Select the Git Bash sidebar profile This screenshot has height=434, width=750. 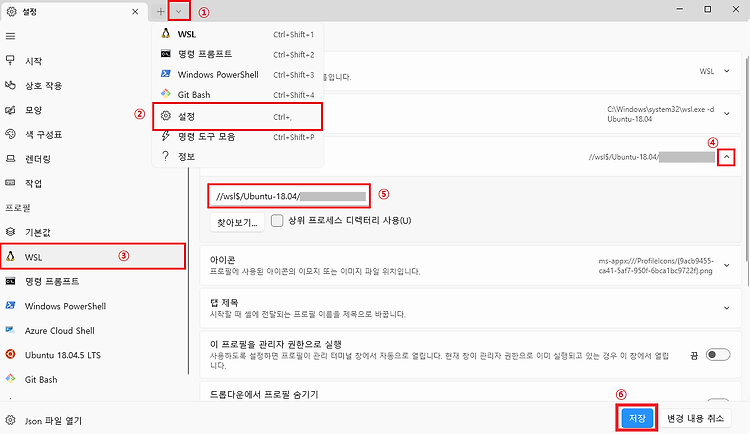coord(93,379)
